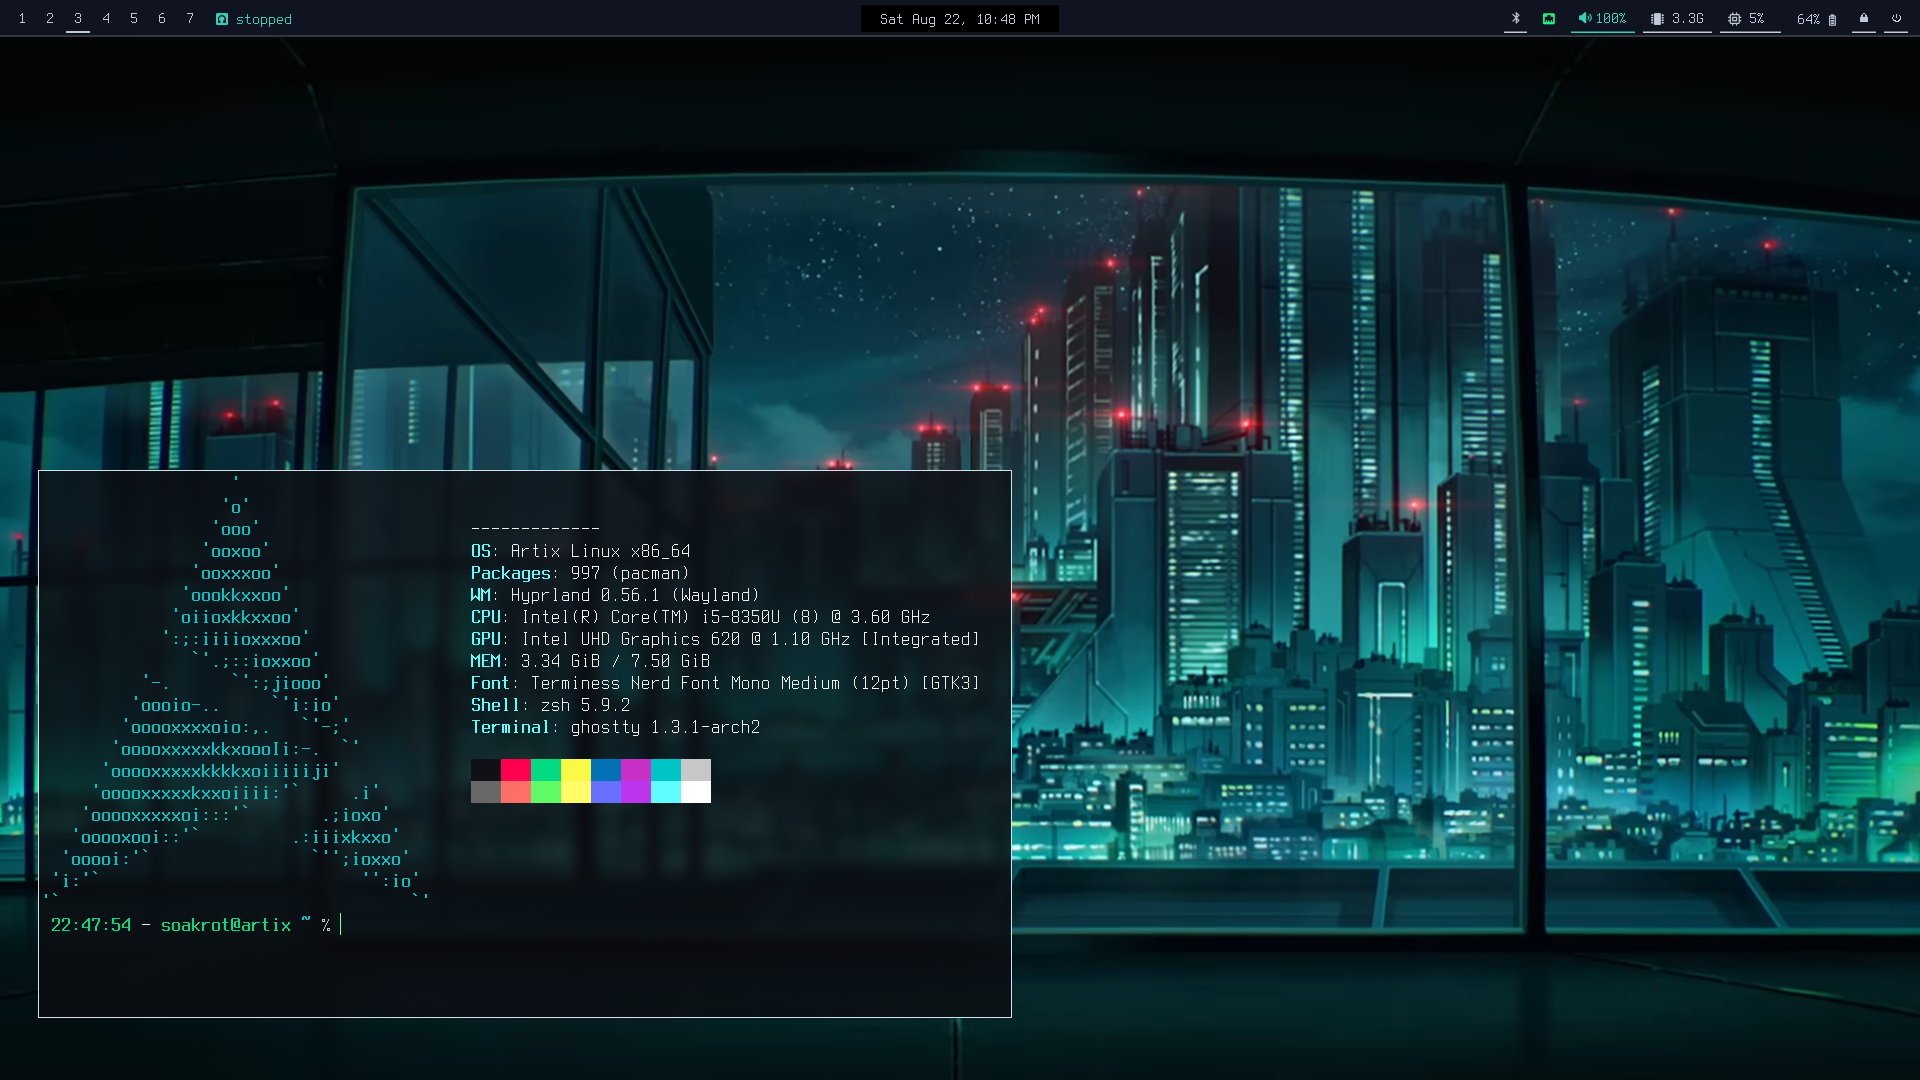The height and width of the screenshot is (1080, 1920).
Task: Click the 5% CPU usage readout
Action: click(x=1757, y=19)
